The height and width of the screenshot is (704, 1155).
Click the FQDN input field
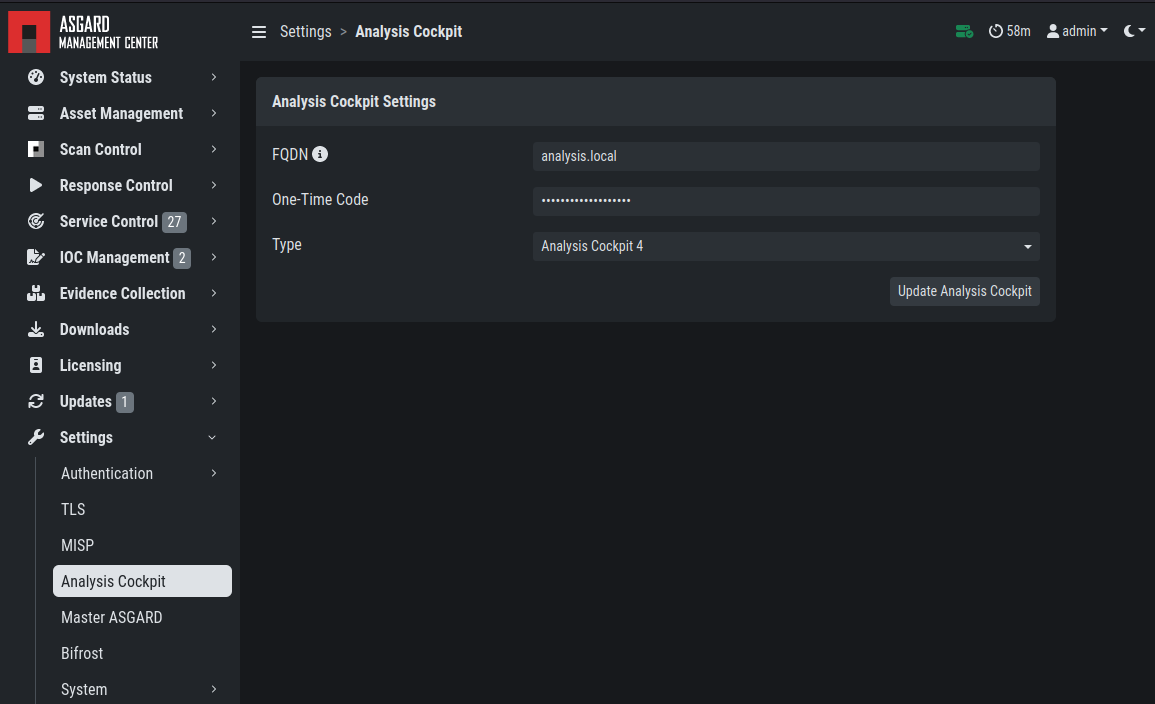[x=786, y=157]
